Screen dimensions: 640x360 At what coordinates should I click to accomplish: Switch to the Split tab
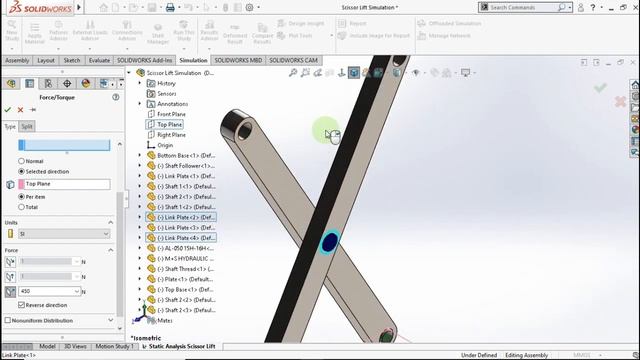[27, 127]
